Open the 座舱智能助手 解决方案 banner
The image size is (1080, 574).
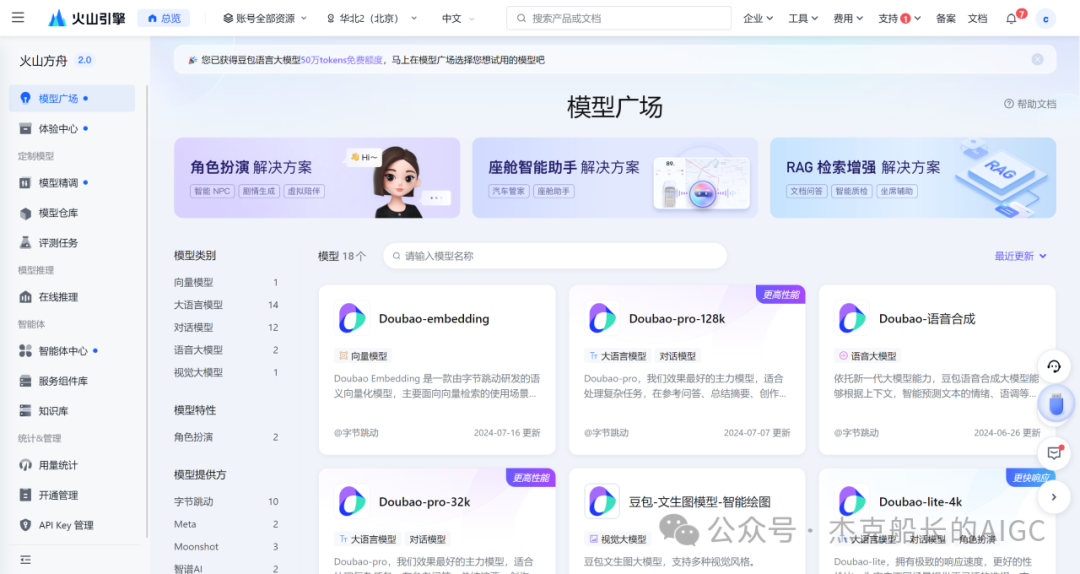click(615, 178)
